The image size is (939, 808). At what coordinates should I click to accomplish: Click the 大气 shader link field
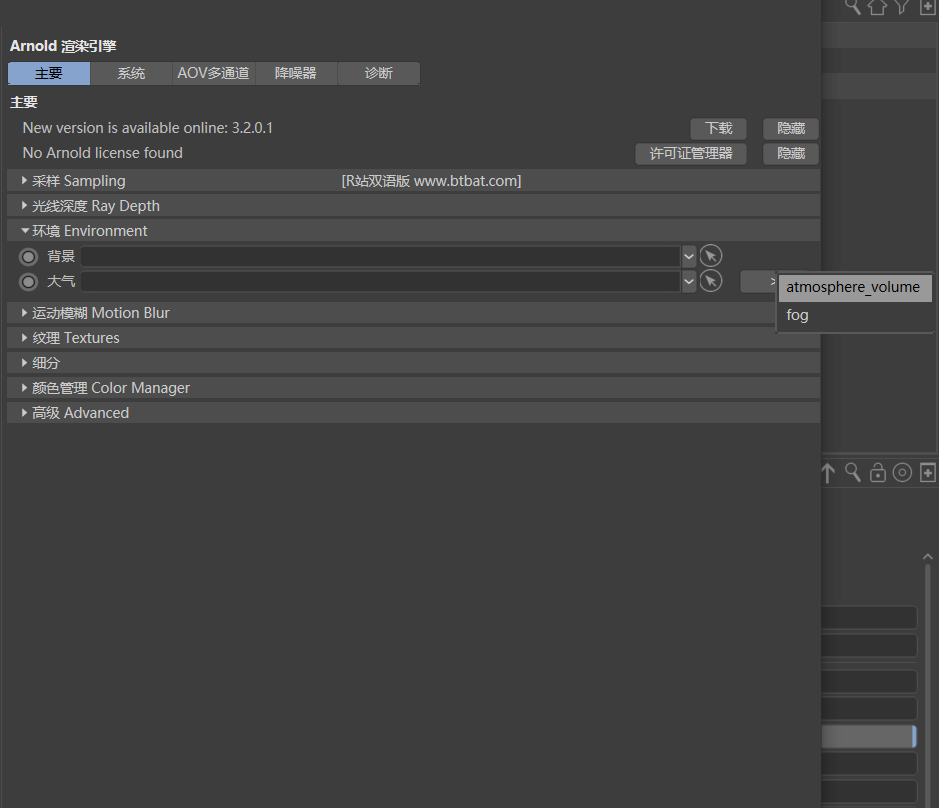380,282
